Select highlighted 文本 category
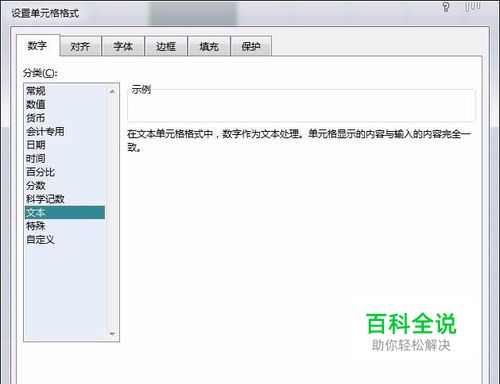The width and height of the screenshot is (500, 384). click(x=65, y=212)
